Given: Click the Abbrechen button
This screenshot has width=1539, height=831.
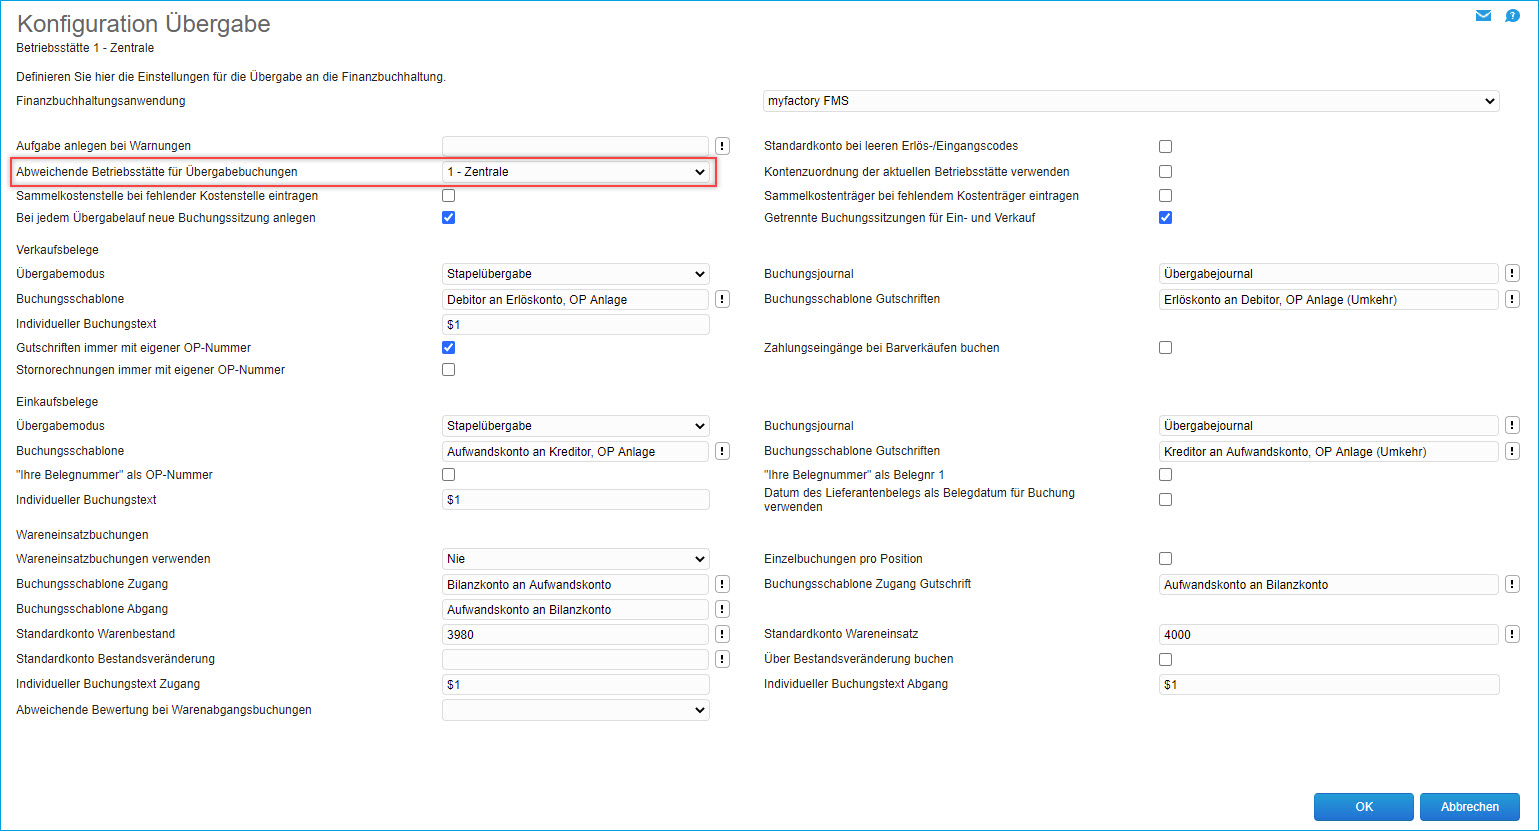Looking at the screenshot, I should (1470, 807).
